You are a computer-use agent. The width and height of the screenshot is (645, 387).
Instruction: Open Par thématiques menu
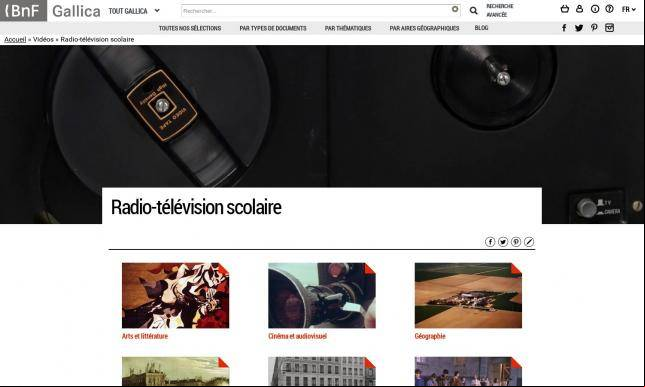tap(348, 28)
